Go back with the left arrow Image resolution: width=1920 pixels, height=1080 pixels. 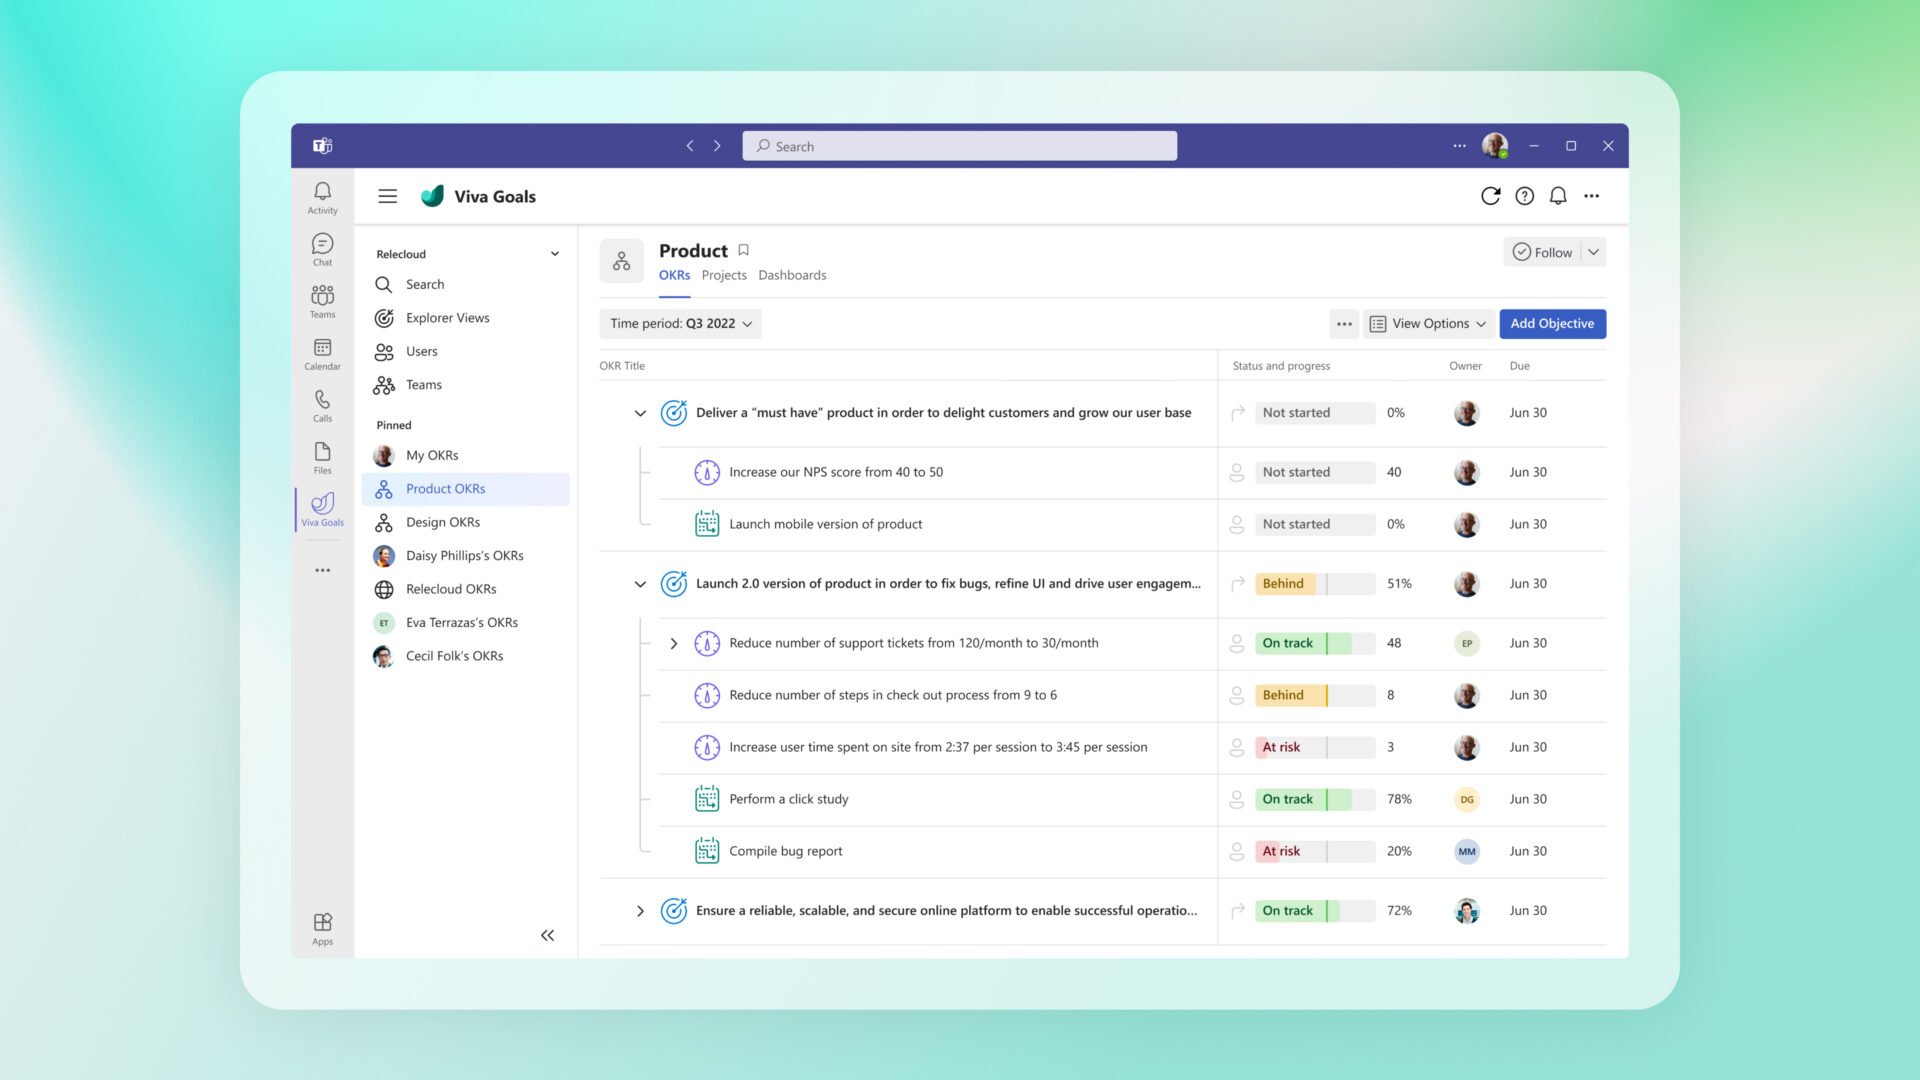pyautogui.click(x=689, y=146)
